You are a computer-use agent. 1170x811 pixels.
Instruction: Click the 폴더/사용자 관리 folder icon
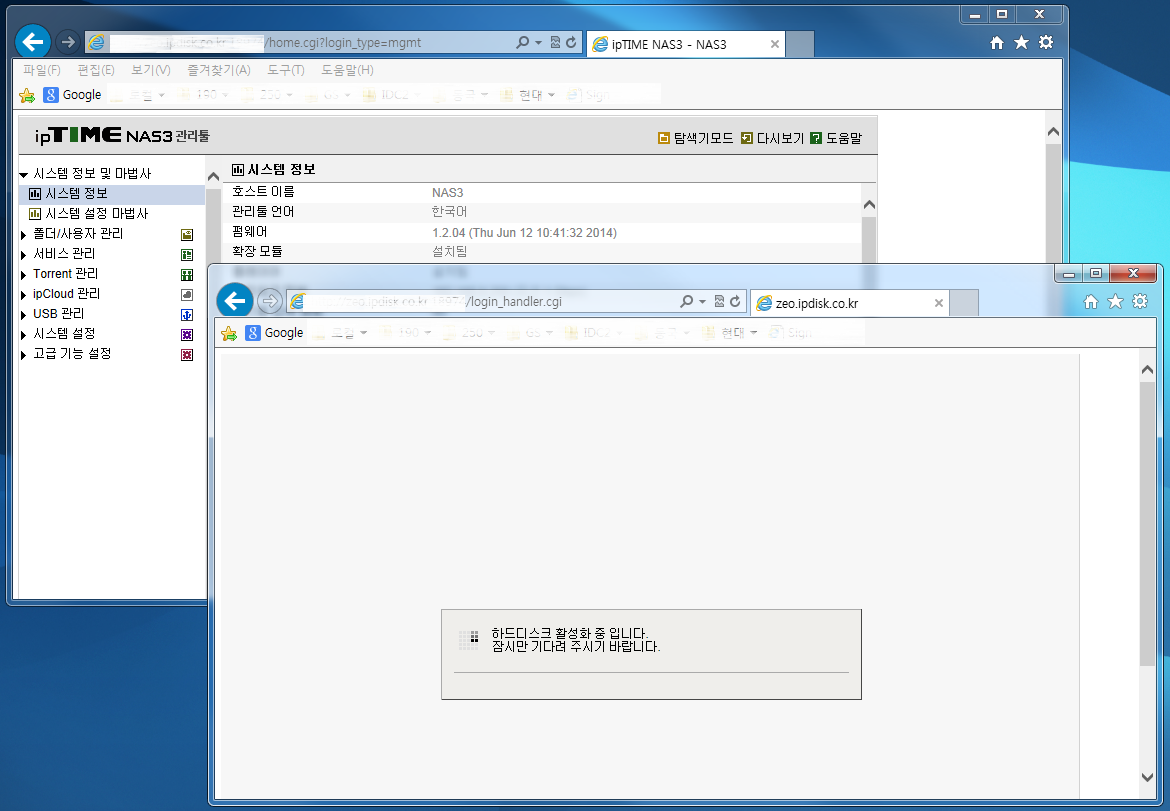[x=187, y=234]
